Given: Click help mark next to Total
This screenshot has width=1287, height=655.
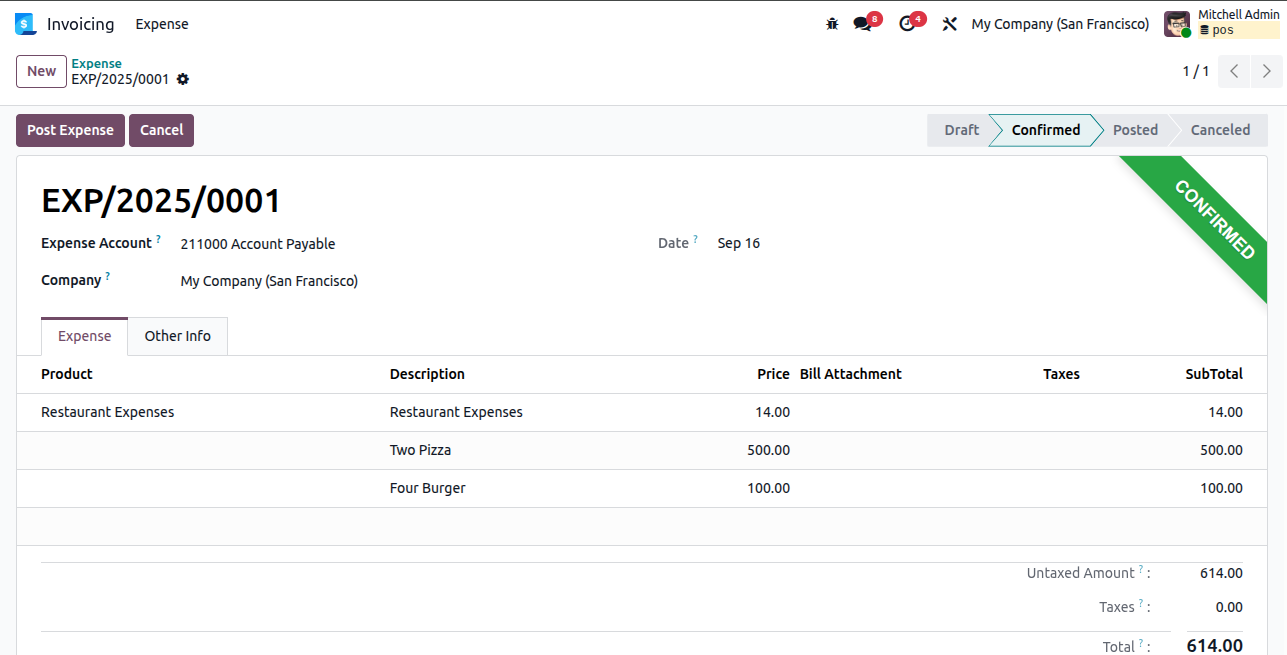Looking at the screenshot, I should (x=1141, y=643).
